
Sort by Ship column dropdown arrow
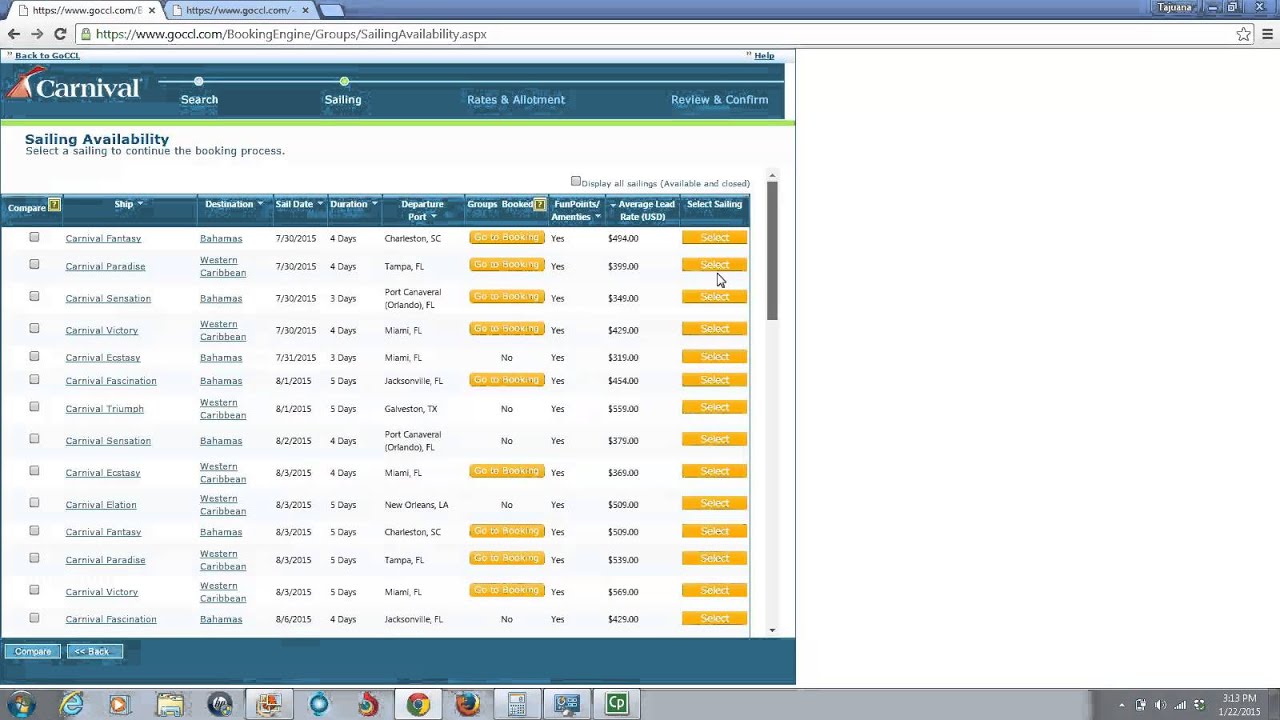click(x=140, y=204)
